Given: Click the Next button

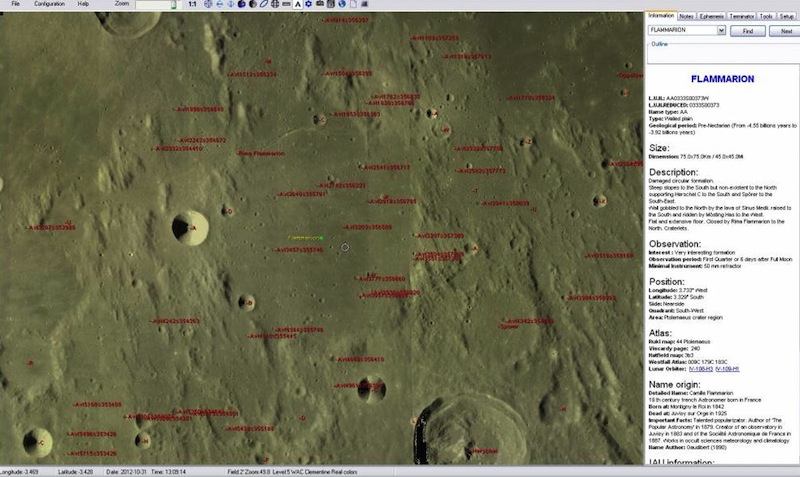Looking at the screenshot, I should pos(786,31).
